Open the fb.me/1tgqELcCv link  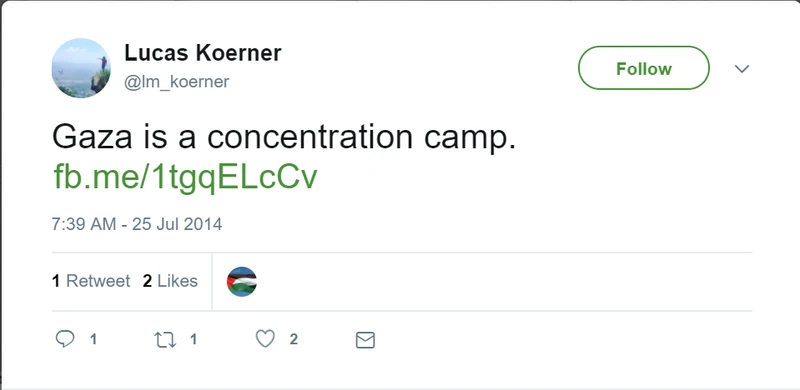(x=186, y=178)
